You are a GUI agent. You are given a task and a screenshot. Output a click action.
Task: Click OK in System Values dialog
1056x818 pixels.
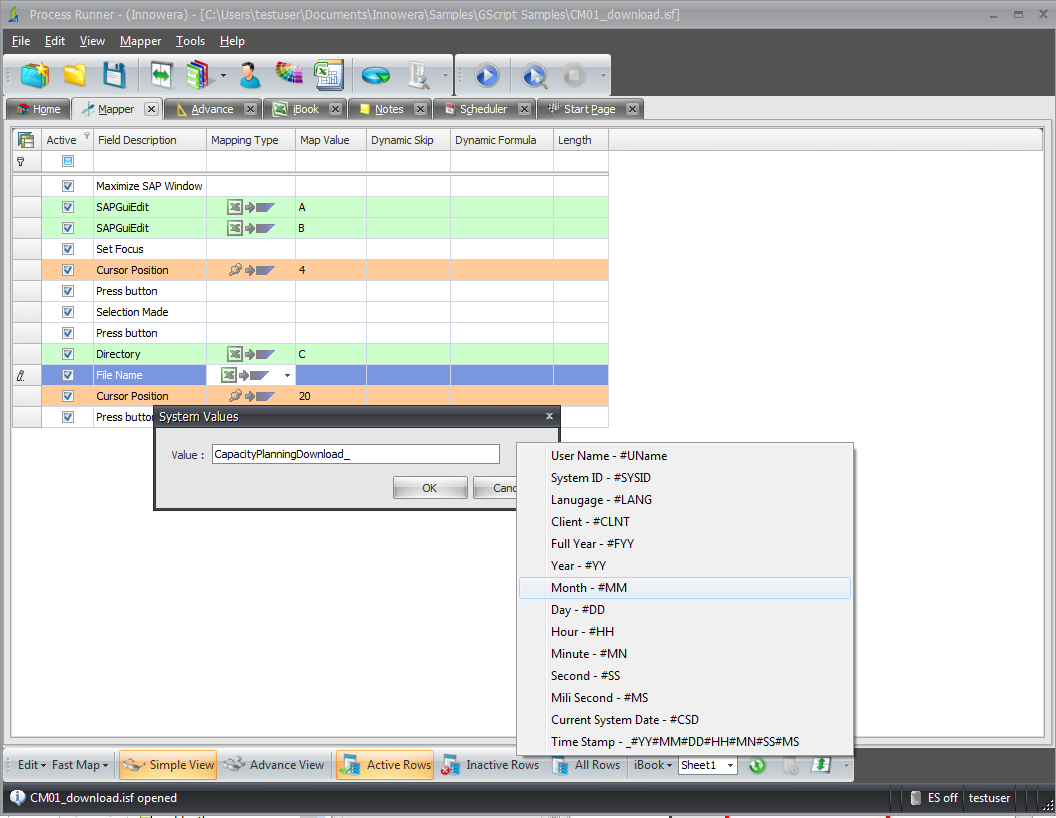point(429,488)
